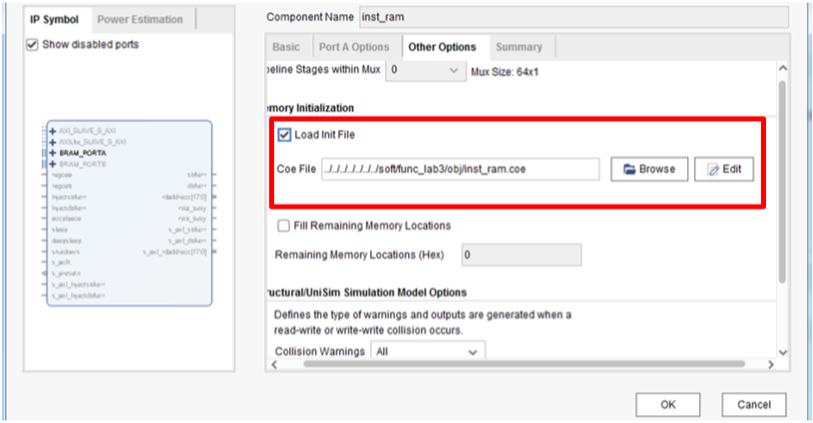The width and height of the screenshot is (813, 423).
Task: Open the Collision Warnings dropdown
Action: pos(427,352)
